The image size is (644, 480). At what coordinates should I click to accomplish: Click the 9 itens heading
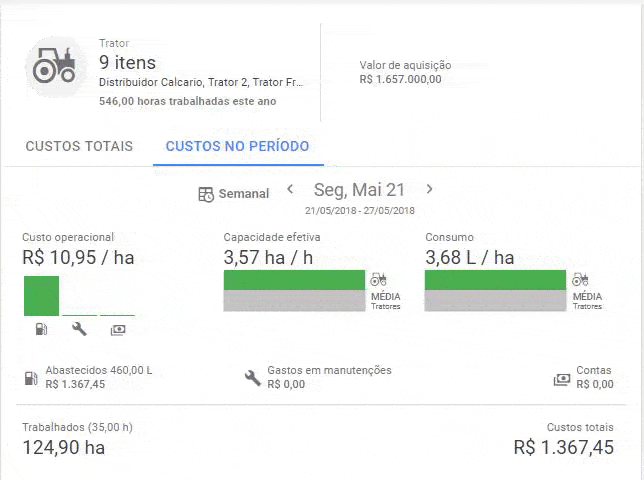tap(127, 62)
